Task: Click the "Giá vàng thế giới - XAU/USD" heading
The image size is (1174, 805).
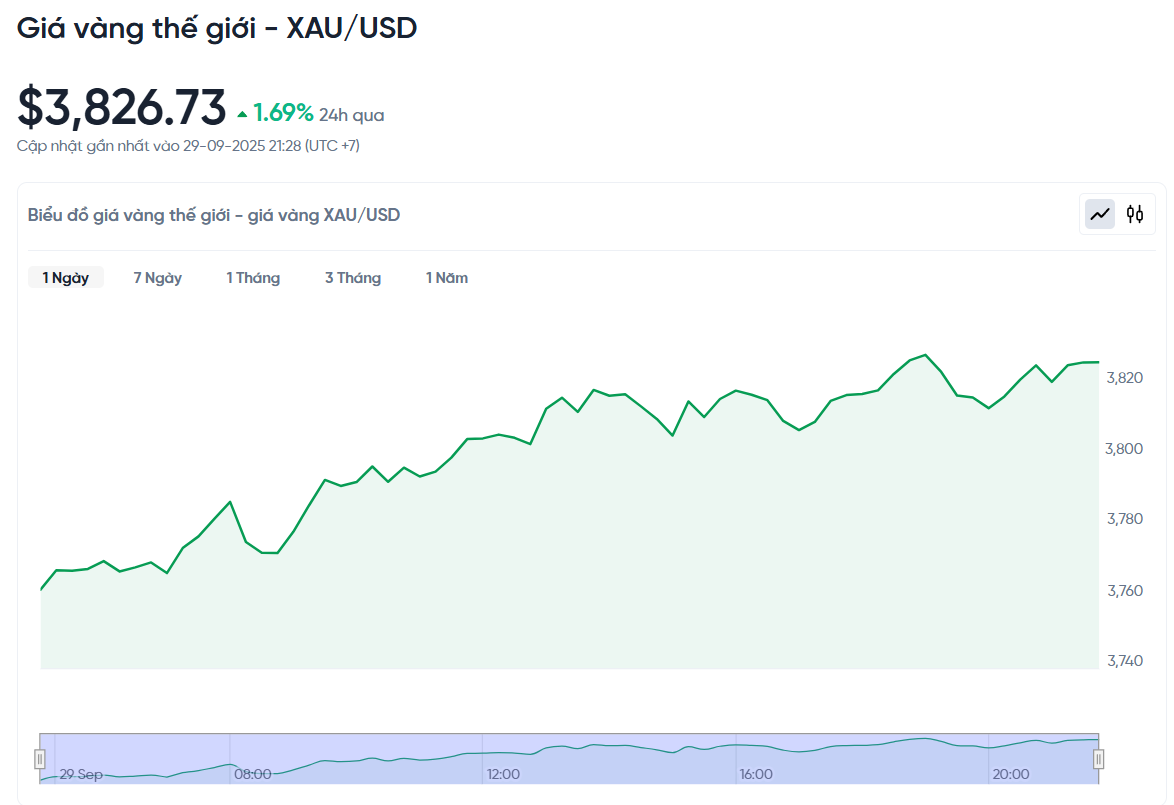Action: click(217, 28)
